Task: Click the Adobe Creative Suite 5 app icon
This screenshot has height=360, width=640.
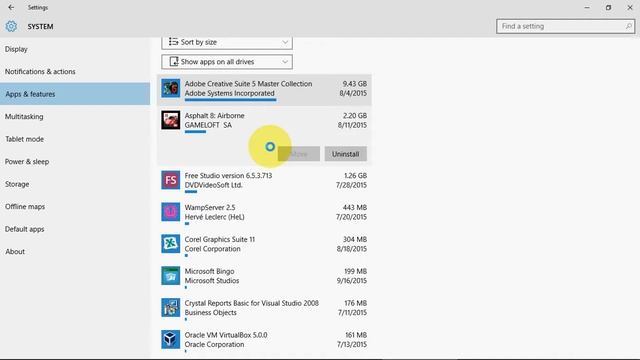Action: (x=170, y=88)
